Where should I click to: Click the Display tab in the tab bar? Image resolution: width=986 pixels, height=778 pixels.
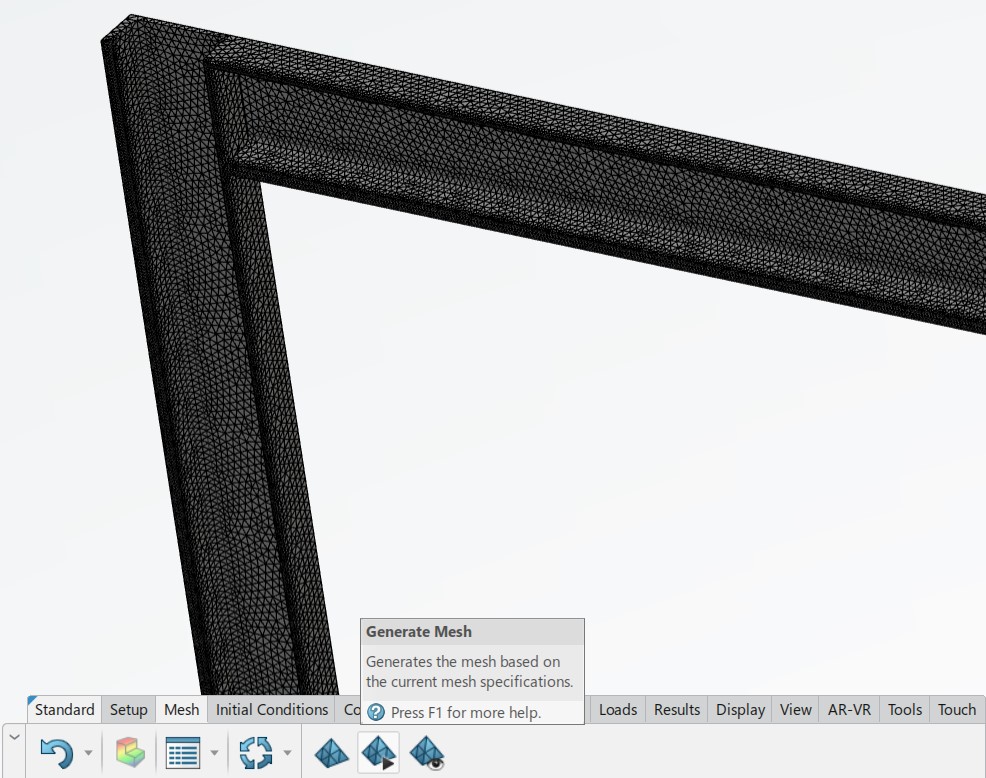coord(739,710)
